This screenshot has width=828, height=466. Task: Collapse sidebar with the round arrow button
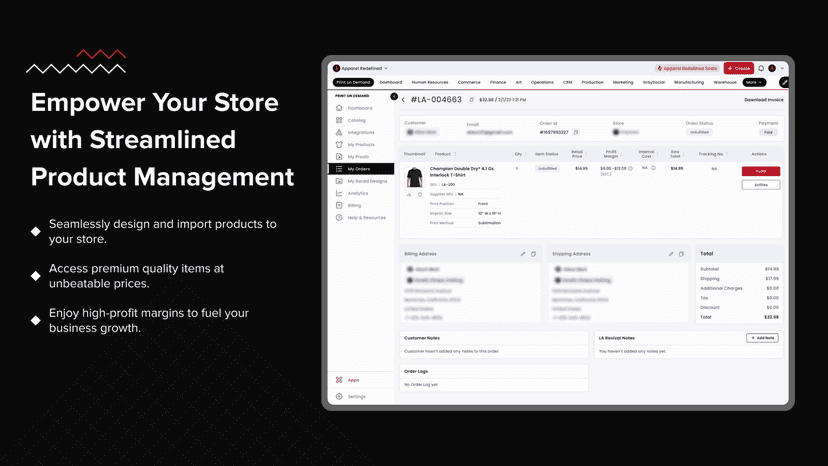[x=394, y=96]
